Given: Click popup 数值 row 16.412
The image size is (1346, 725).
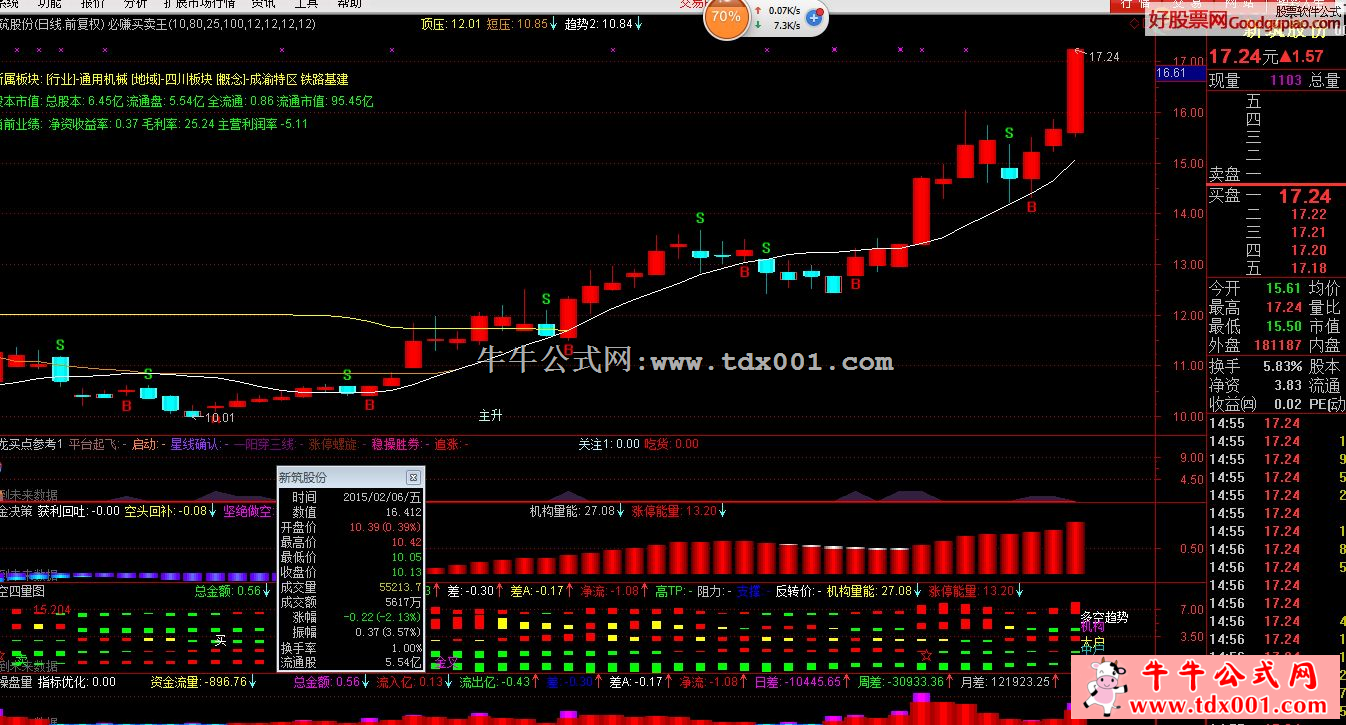Looking at the screenshot, I should [x=351, y=511].
